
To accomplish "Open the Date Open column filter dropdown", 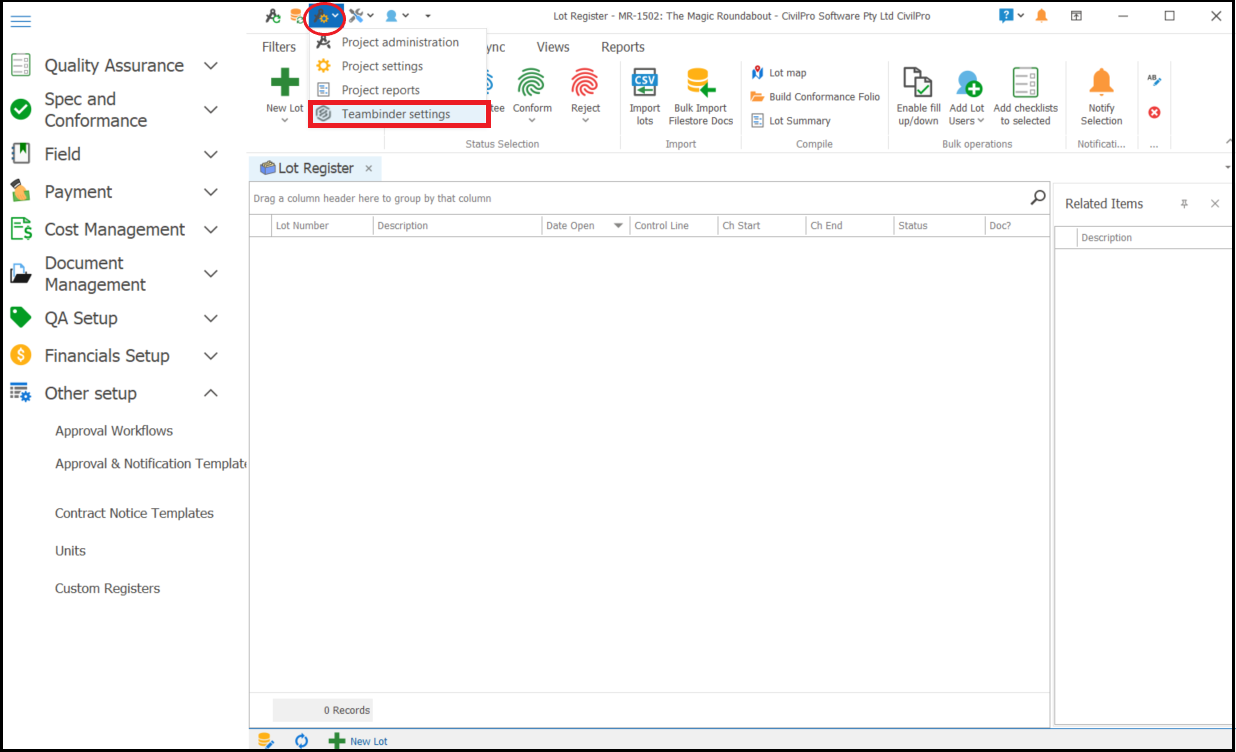I will [x=619, y=226].
